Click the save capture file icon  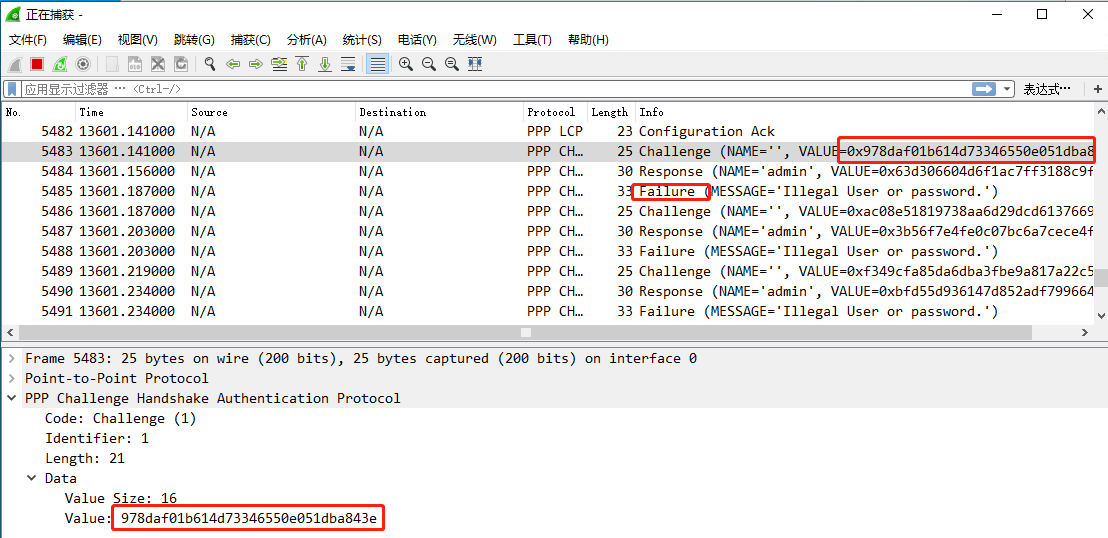click(x=135, y=64)
